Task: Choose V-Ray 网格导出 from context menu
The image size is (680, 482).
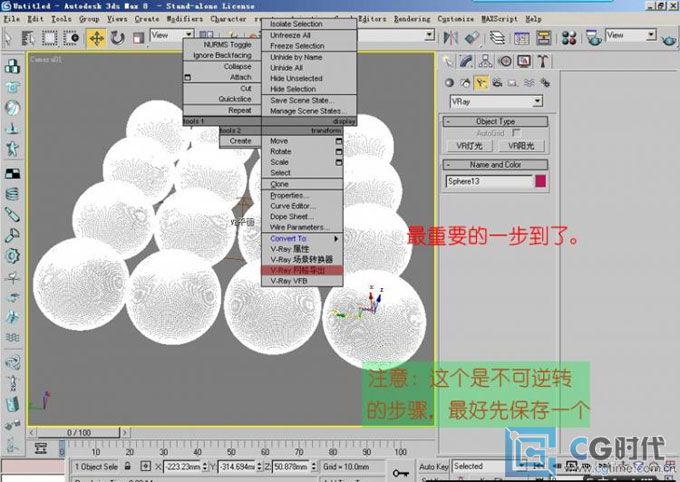Action: click(302, 270)
